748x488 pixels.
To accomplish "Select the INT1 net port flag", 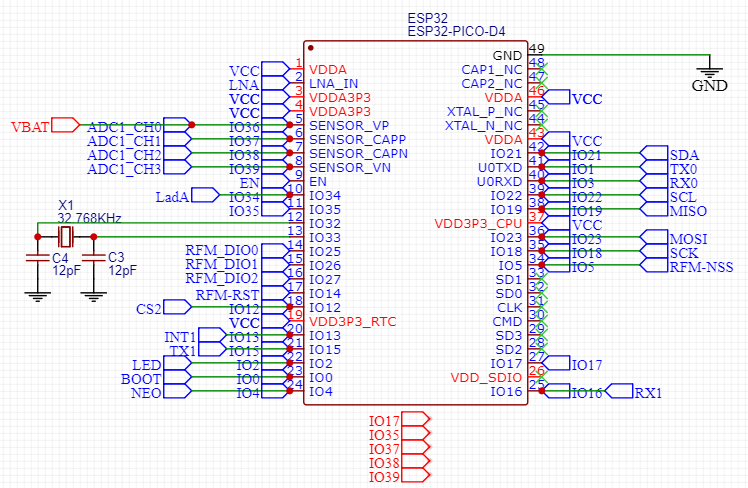I will tap(213, 335).
